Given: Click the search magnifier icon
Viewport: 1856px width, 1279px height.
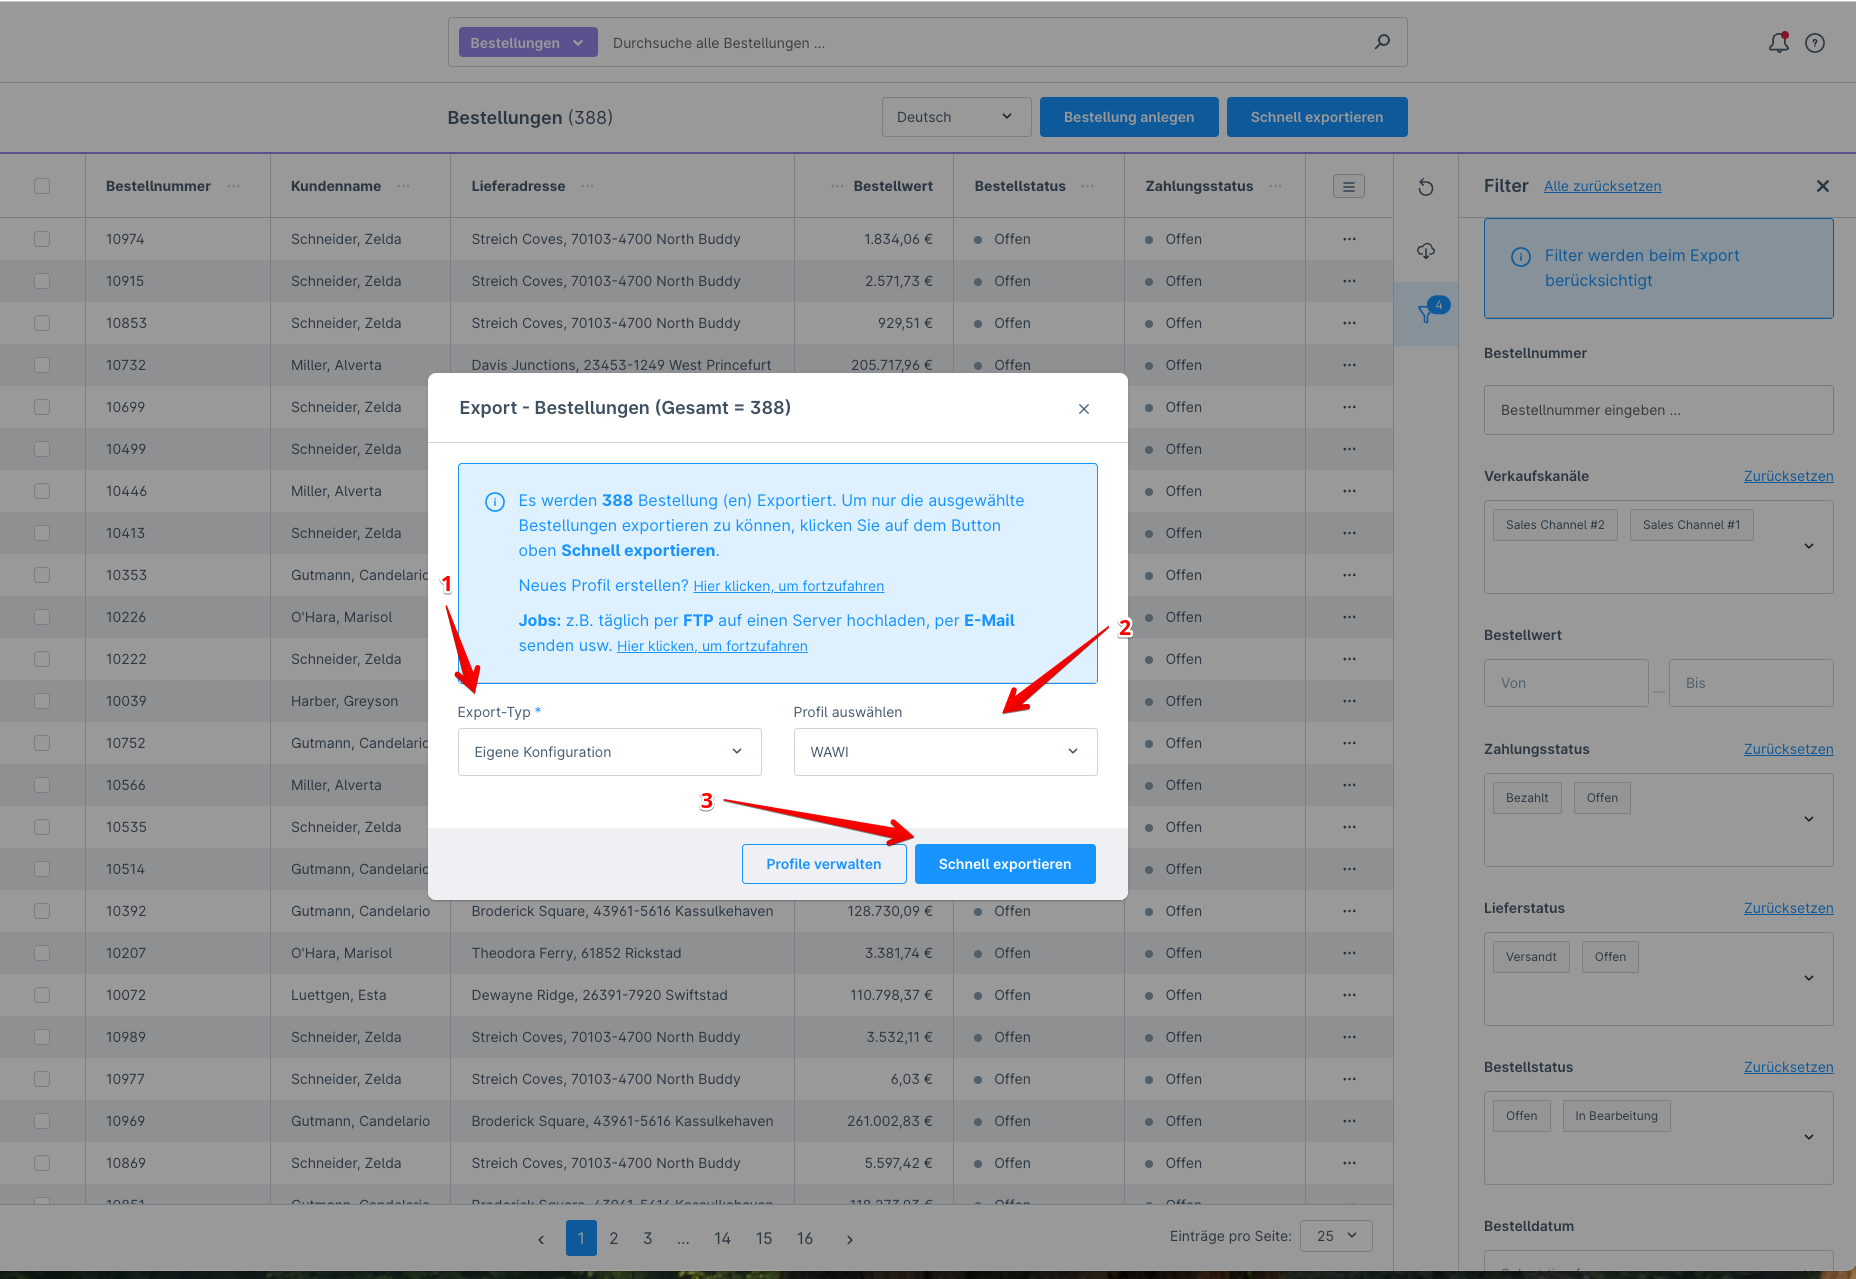Looking at the screenshot, I should click(x=1382, y=42).
